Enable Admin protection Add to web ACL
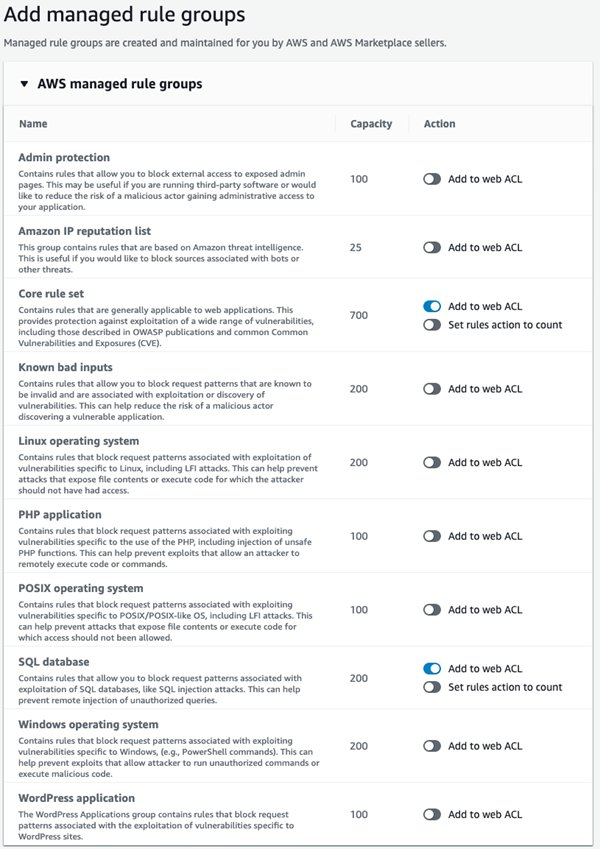 pyautogui.click(x=432, y=179)
